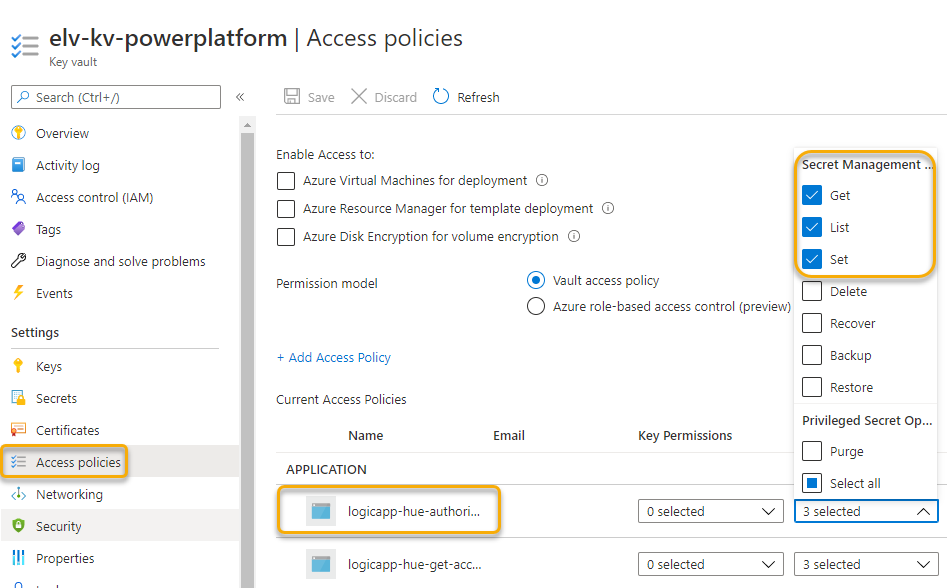The image size is (947, 588).
Task: Click the Save button label
Action: (x=321, y=97)
